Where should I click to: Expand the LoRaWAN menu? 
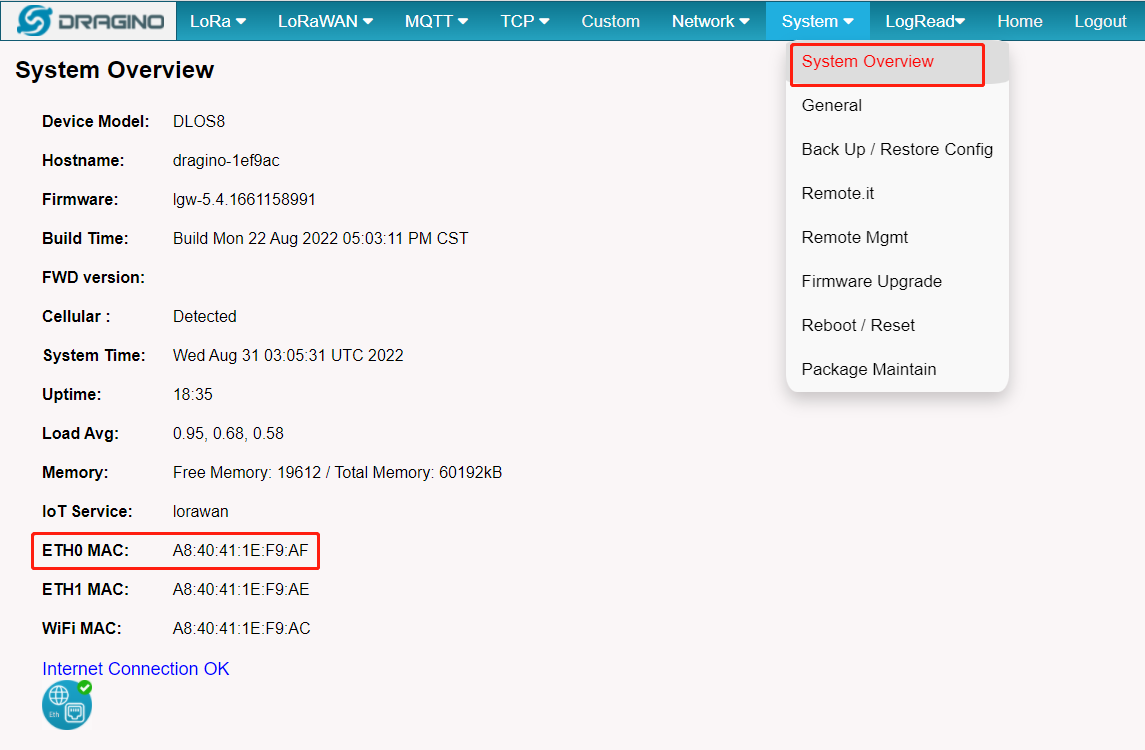point(325,21)
